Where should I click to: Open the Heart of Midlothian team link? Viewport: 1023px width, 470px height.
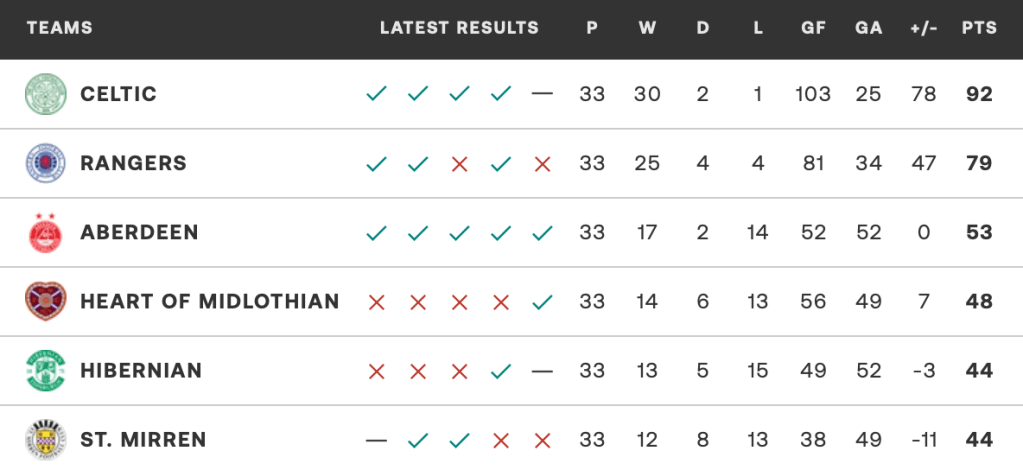(x=209, y=301)
